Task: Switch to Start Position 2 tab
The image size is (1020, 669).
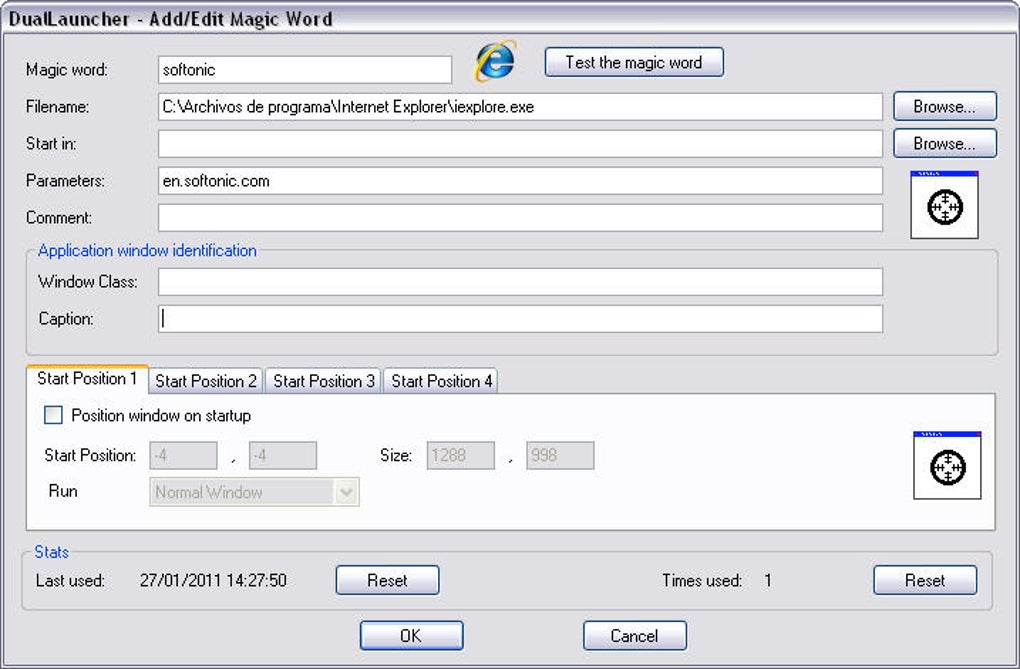Action: 206,381
